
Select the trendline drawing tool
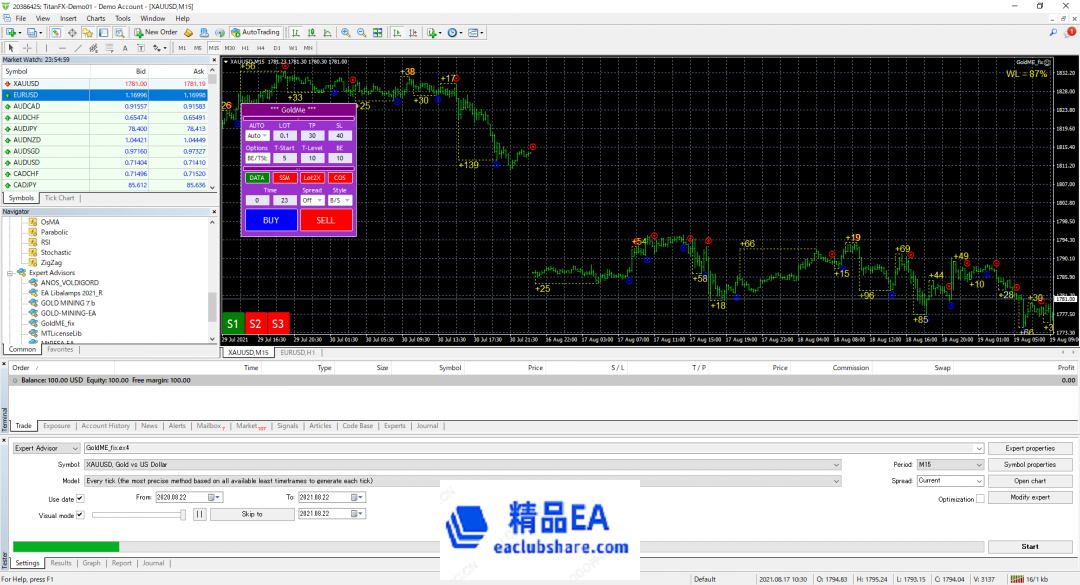point(78,48)
